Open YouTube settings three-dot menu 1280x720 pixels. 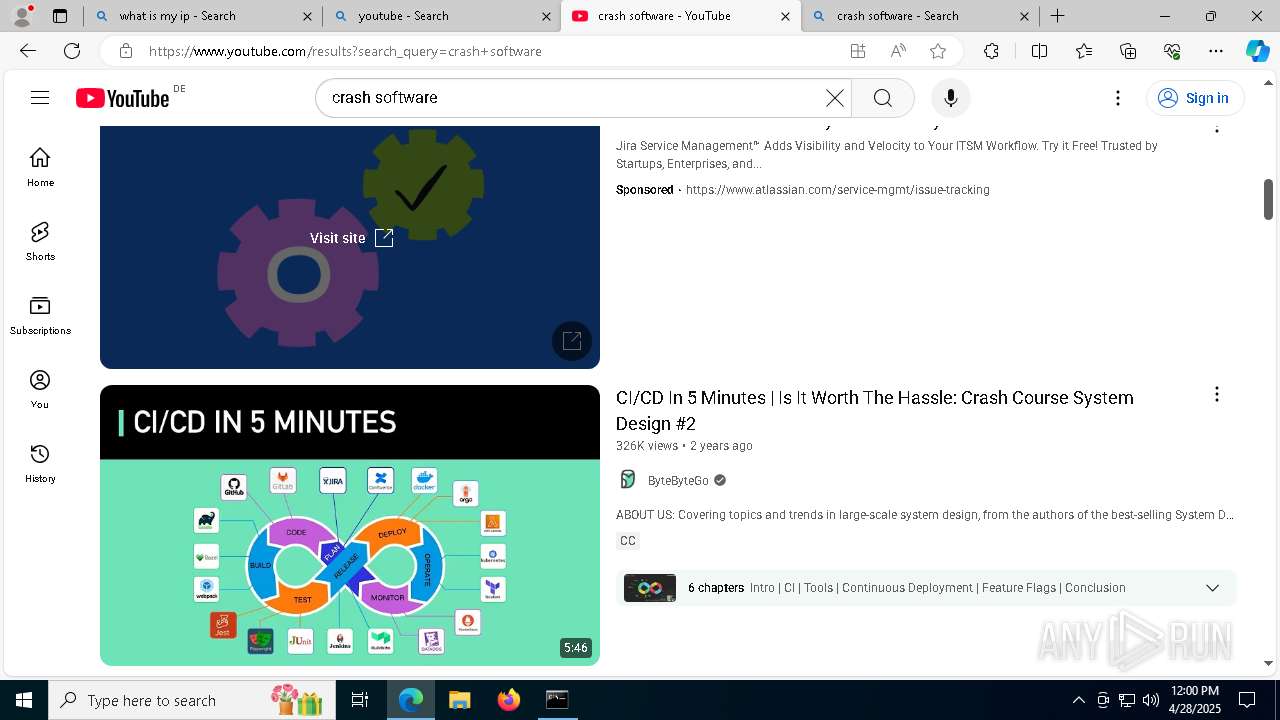click(1118, 98)
